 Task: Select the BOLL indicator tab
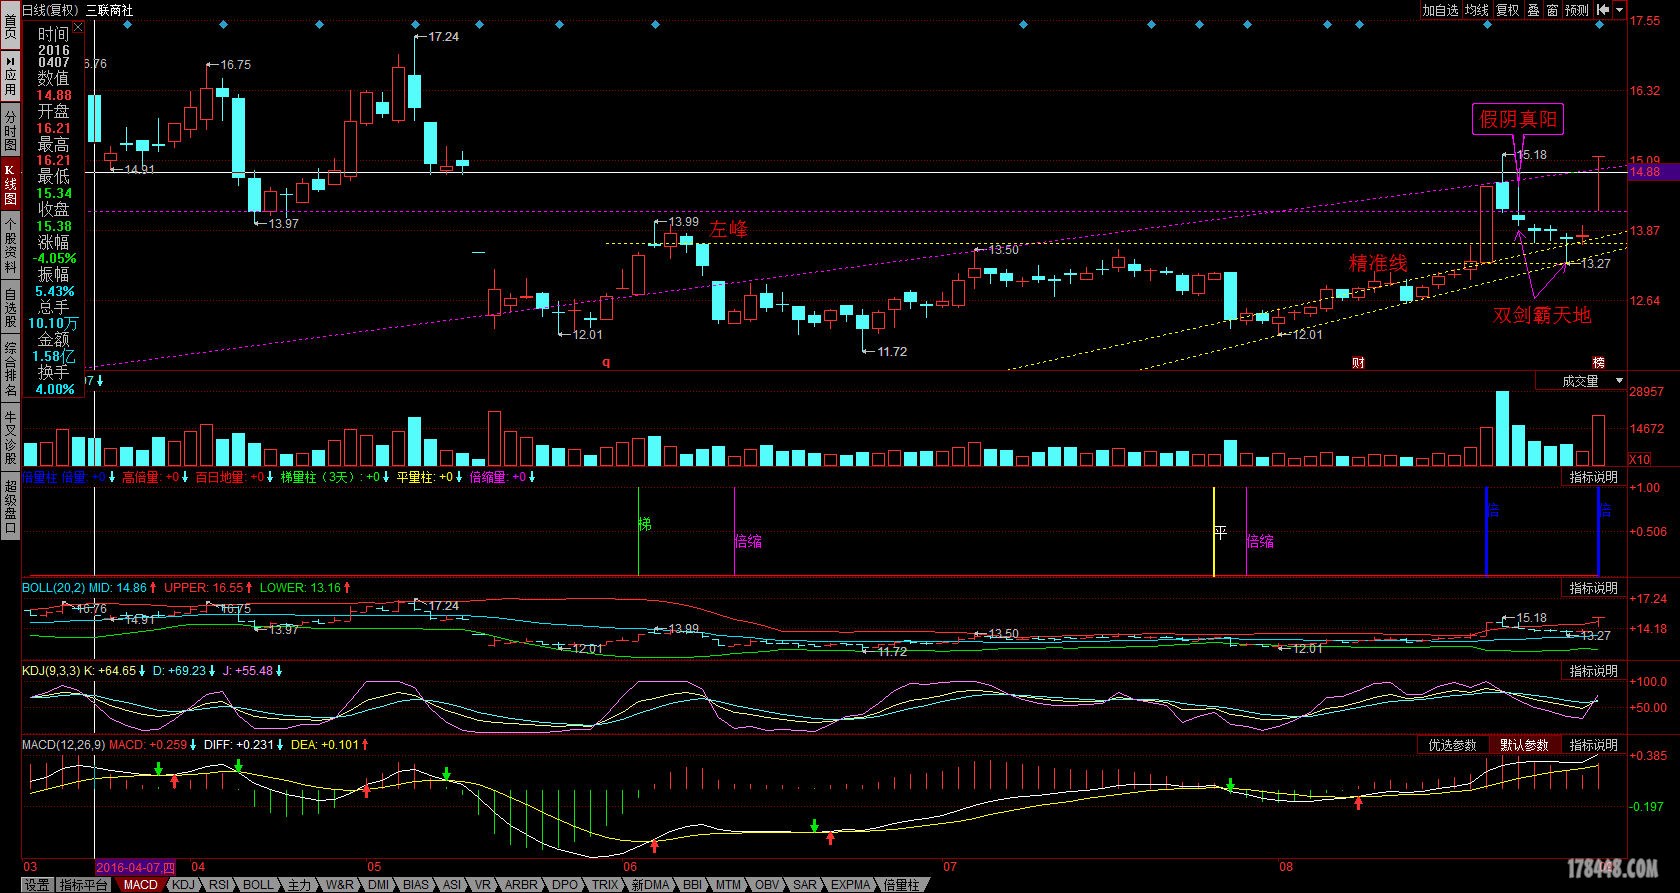(258, 885)
